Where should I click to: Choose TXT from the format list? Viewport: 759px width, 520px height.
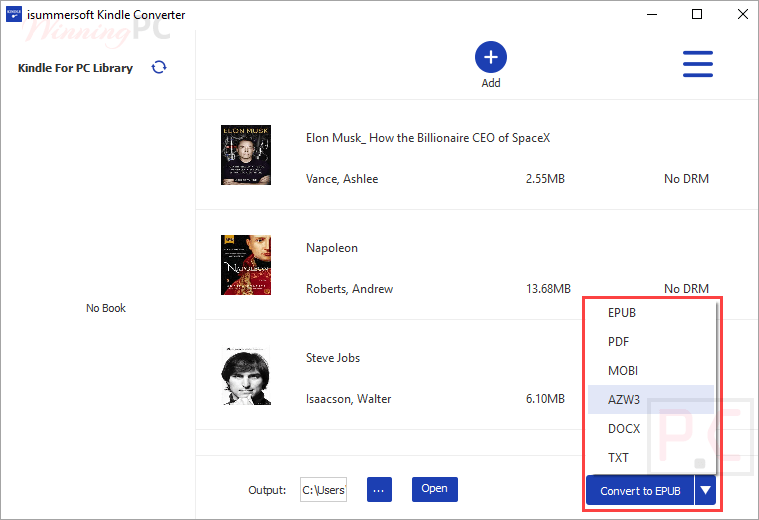pos(651,458)
